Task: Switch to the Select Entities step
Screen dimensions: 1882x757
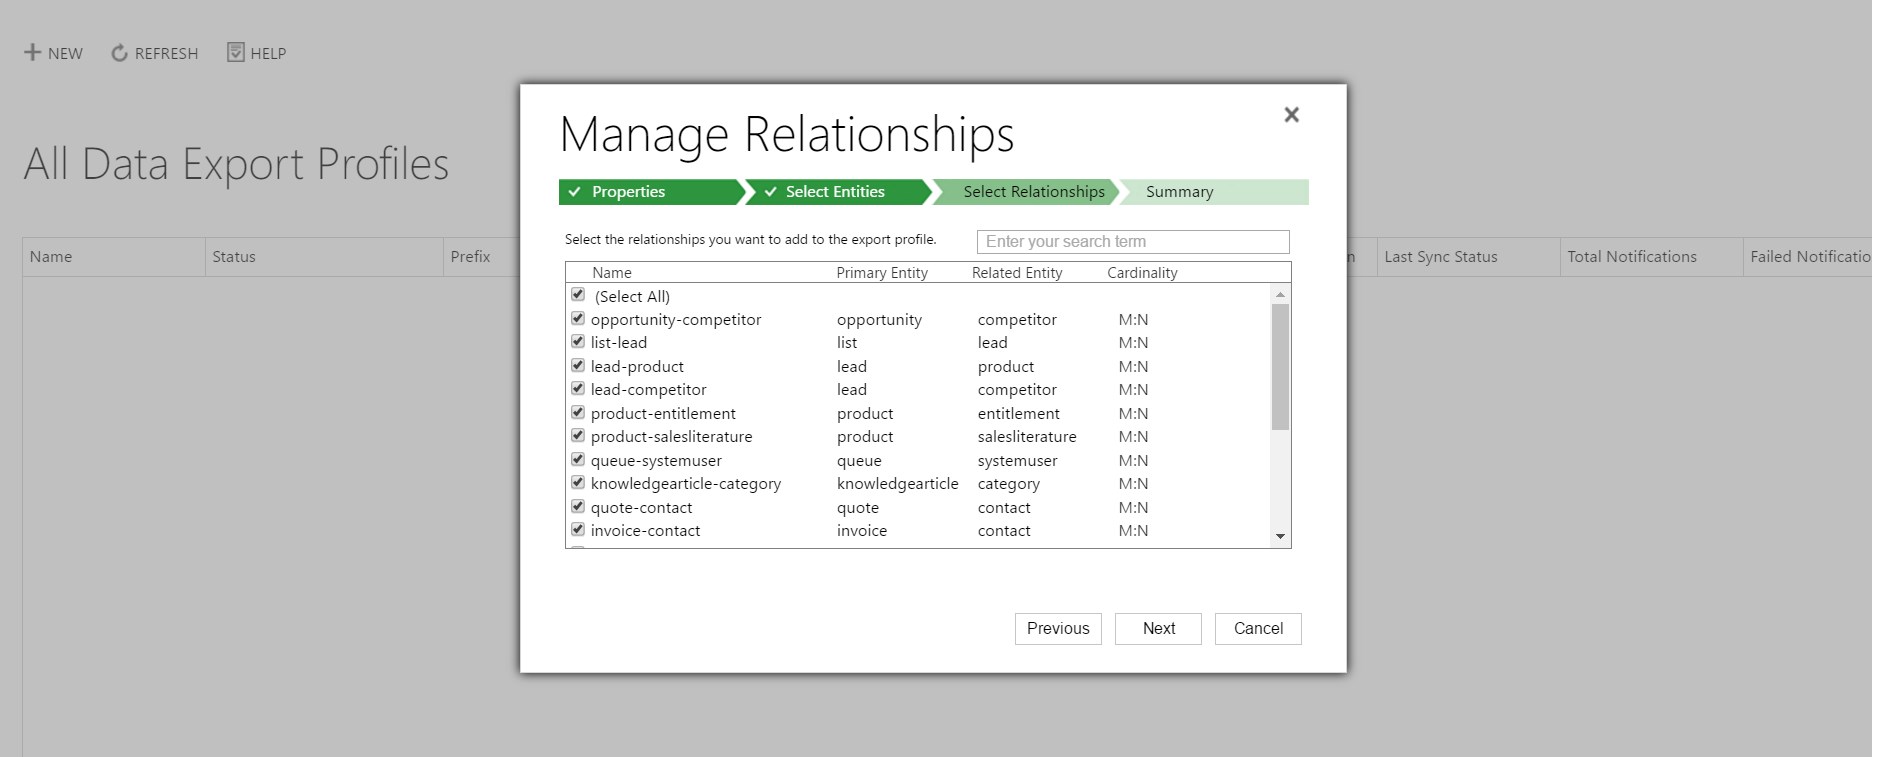Action: 834,192
